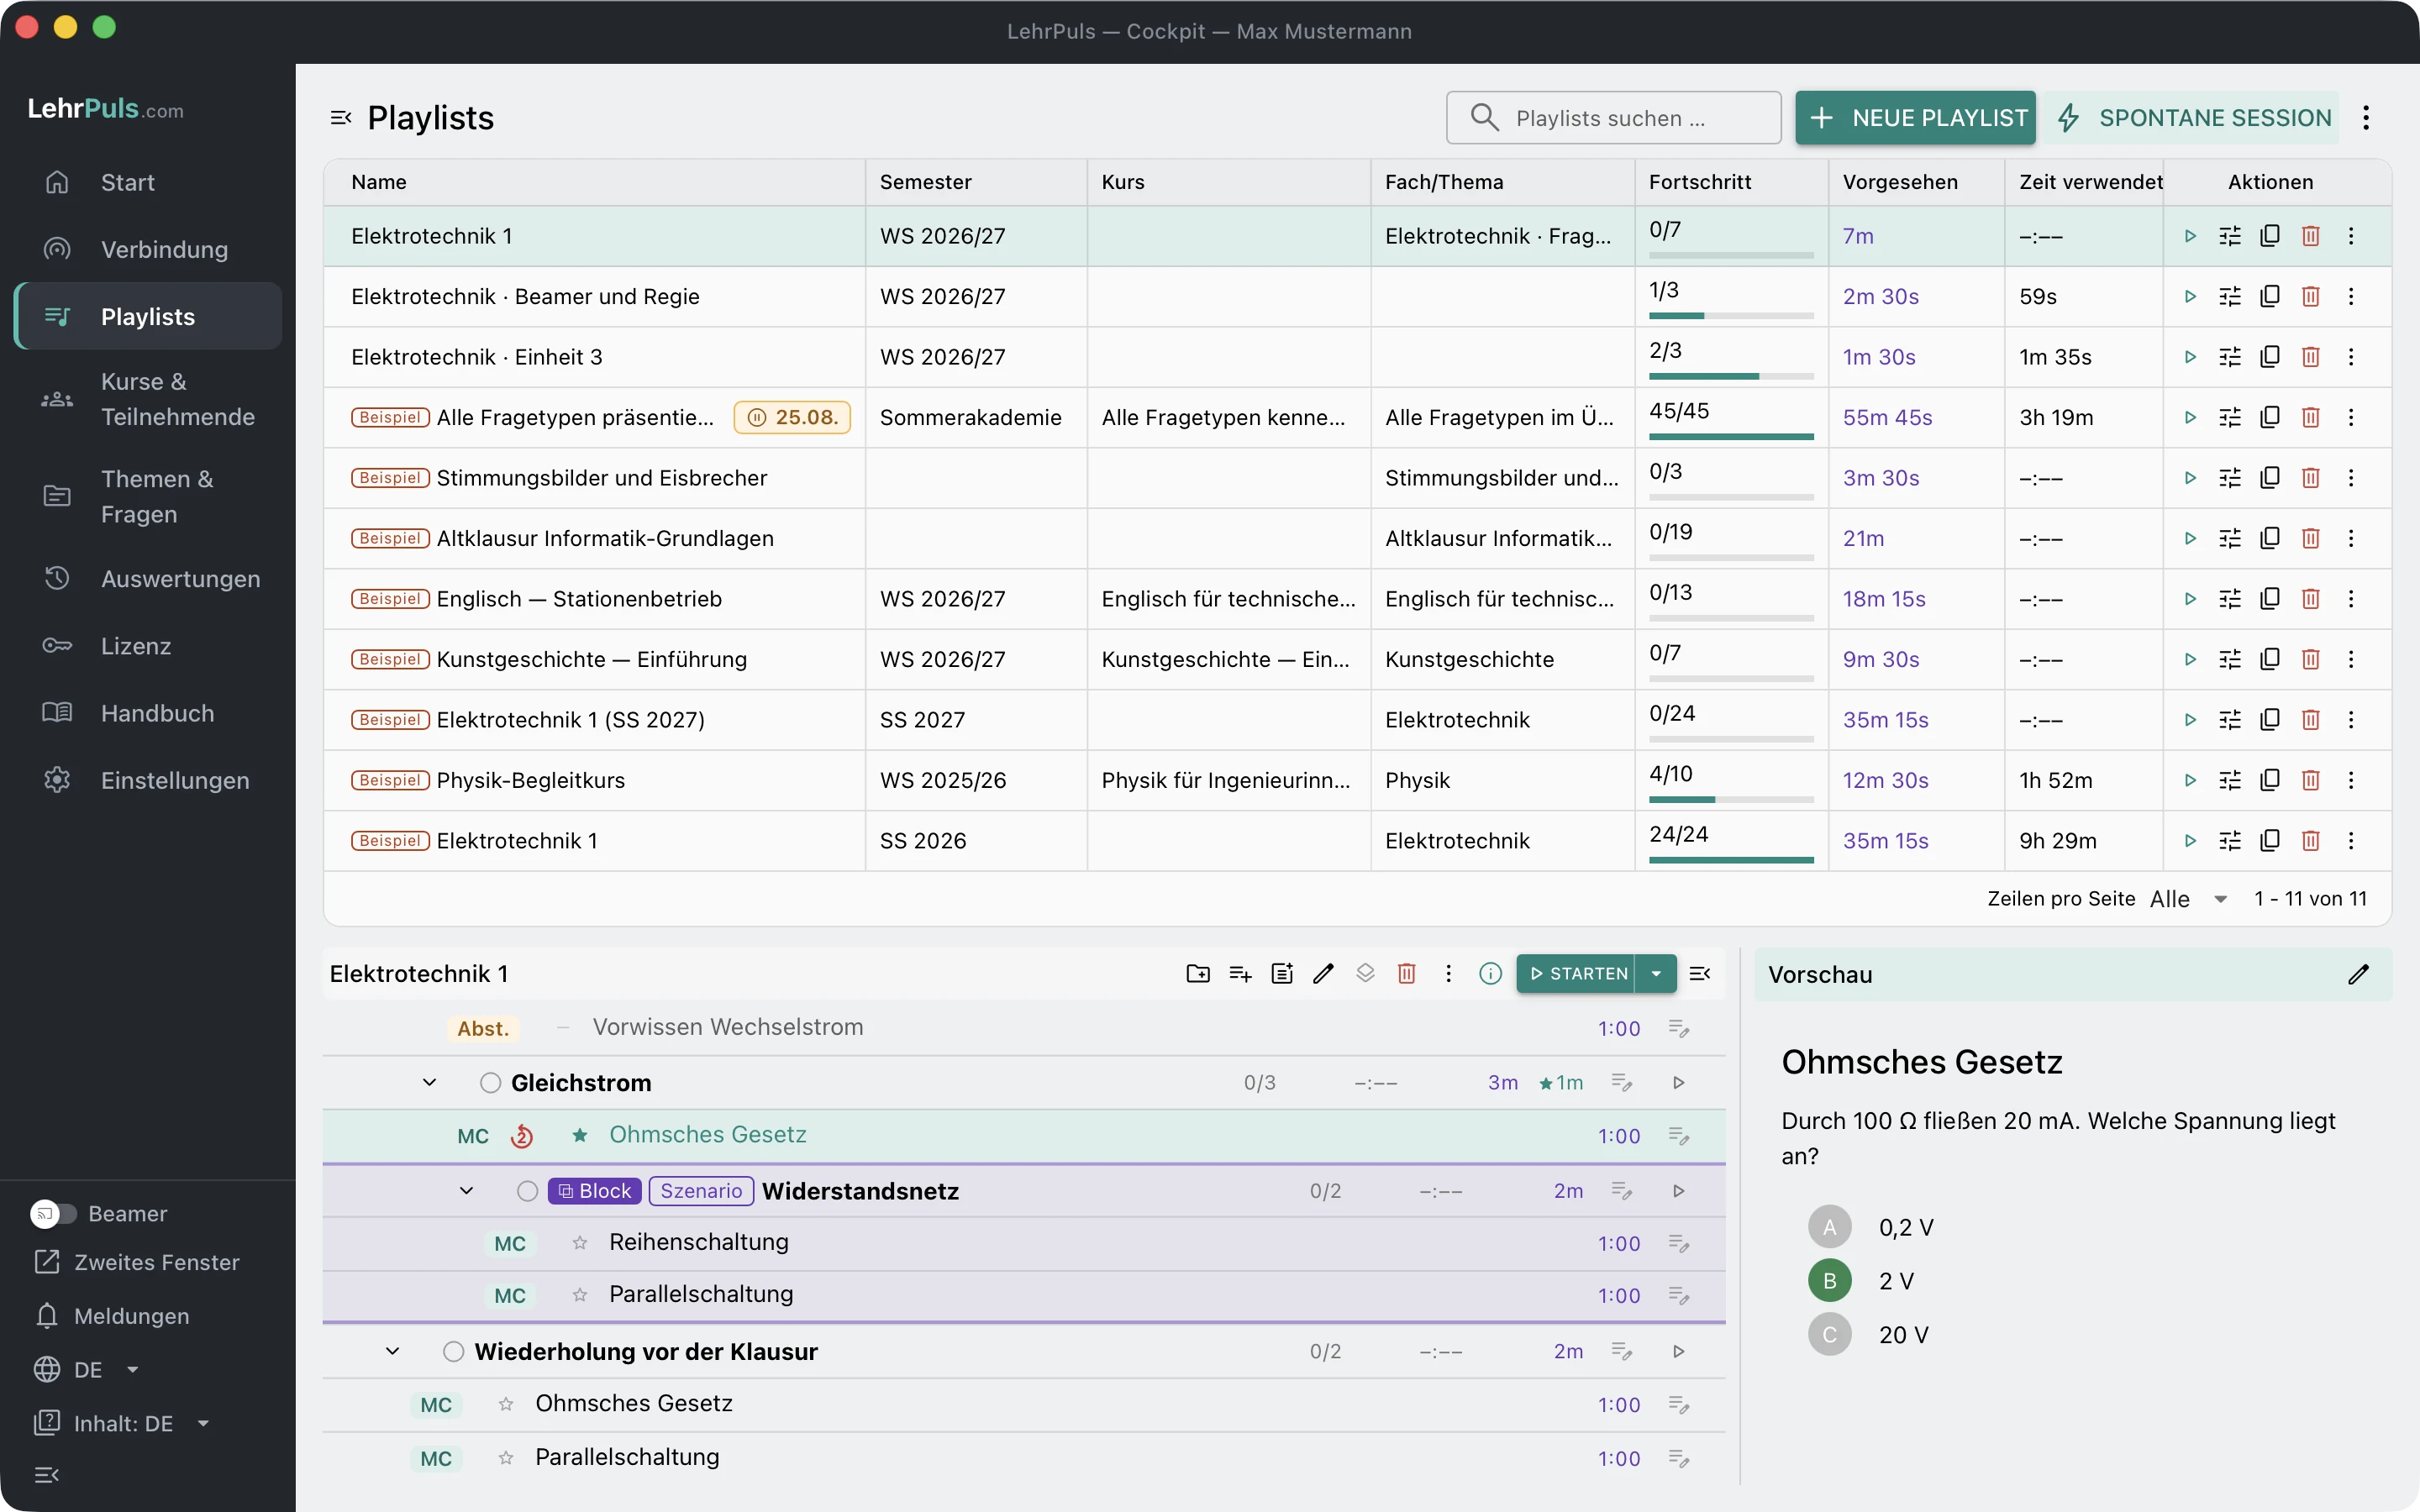Duplicate the Kunstgeschichte — Einführung playlist
The width and height of the screenshot is (2420, 1512).
[x=2270, y=659]
